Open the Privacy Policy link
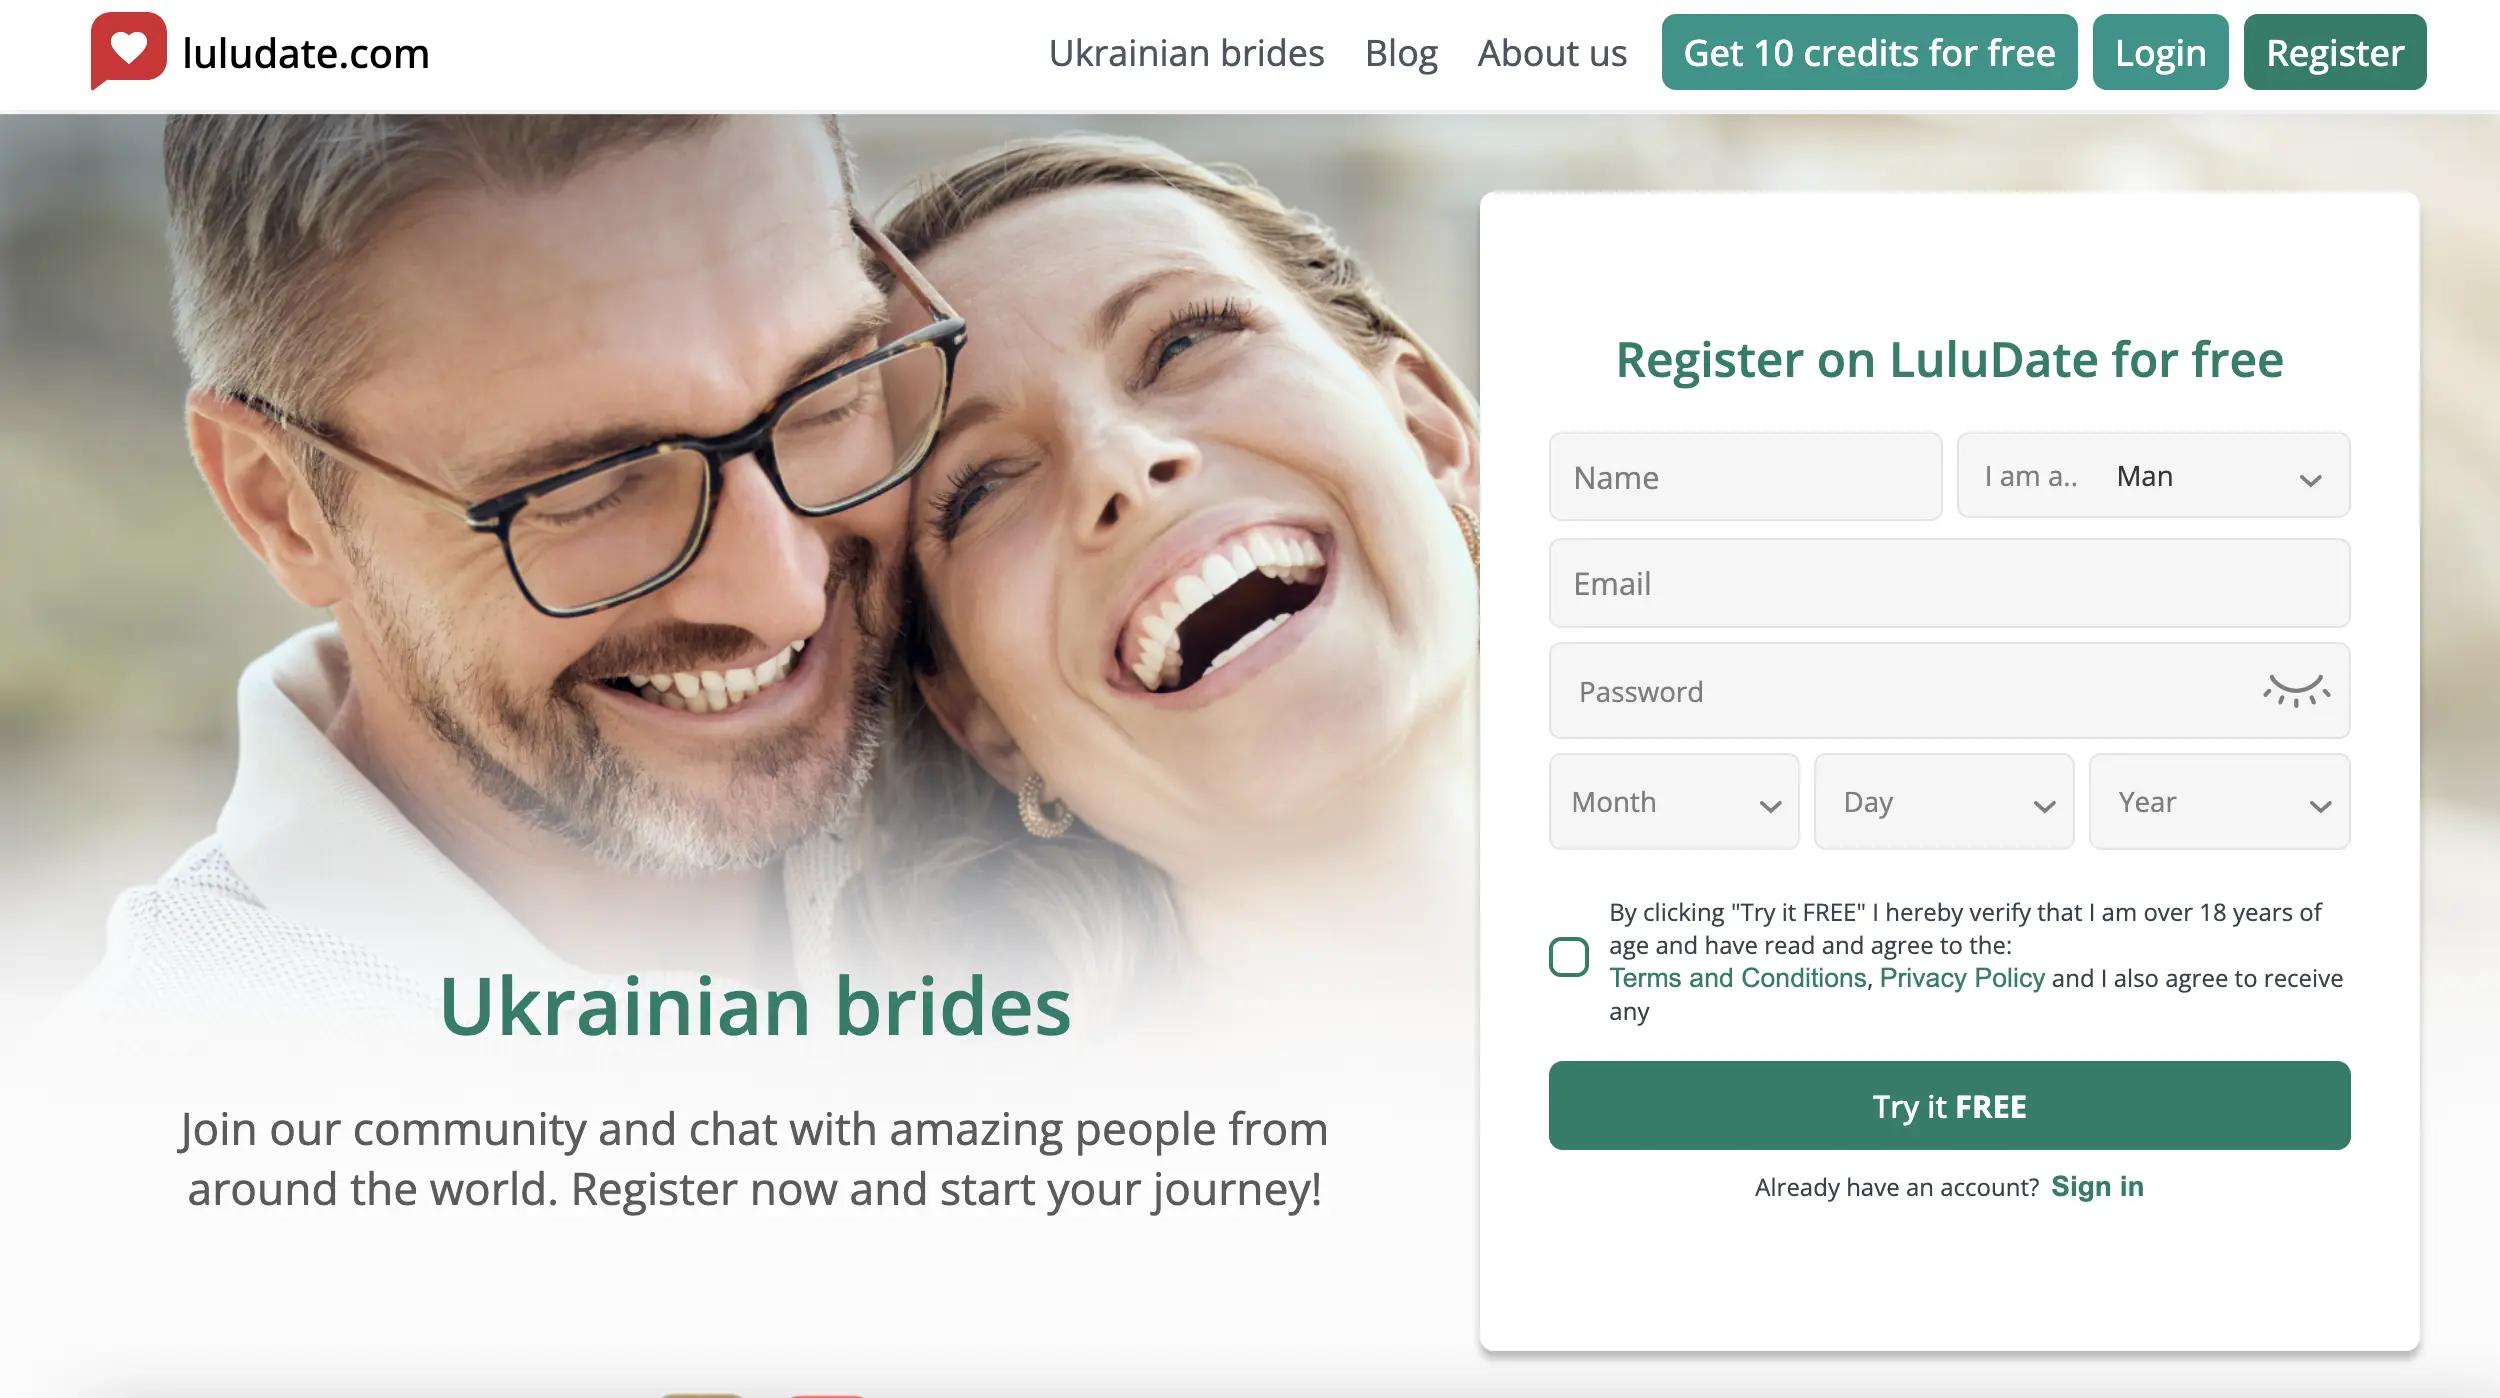 coord(1962,978)
